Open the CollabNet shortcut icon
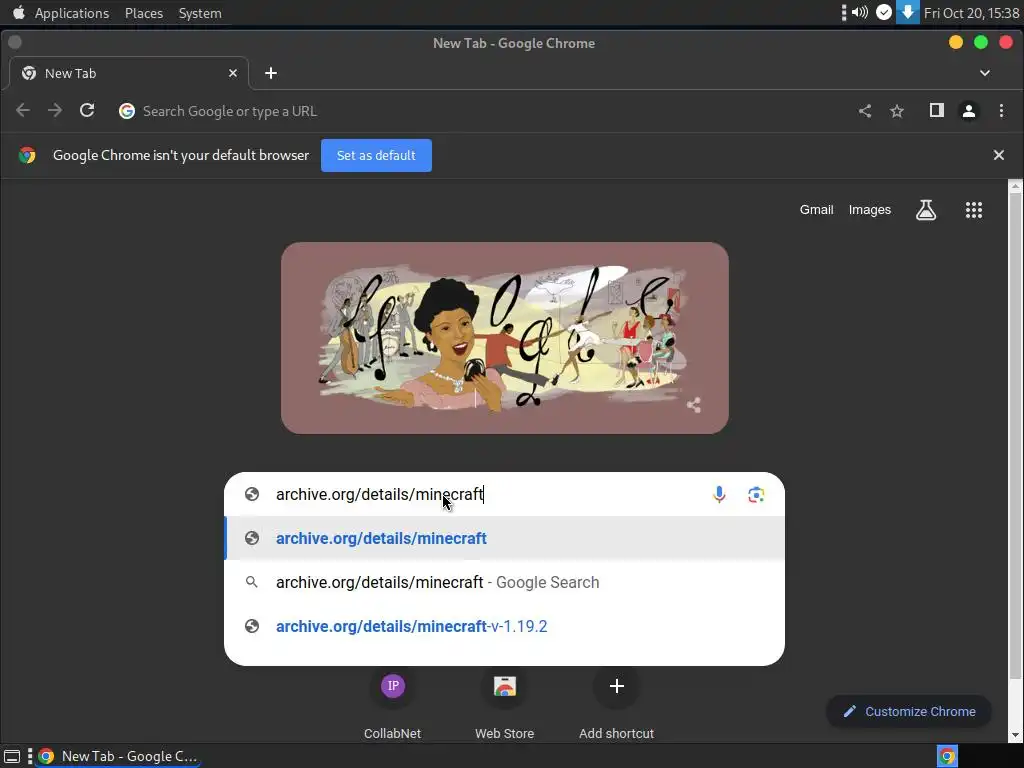1024x768 pixels. tap(392, 686)
